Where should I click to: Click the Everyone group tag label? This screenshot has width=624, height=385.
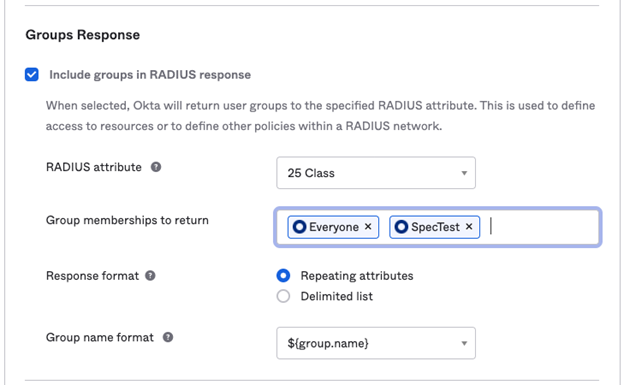pyautogui.click(x=334, y=227)
